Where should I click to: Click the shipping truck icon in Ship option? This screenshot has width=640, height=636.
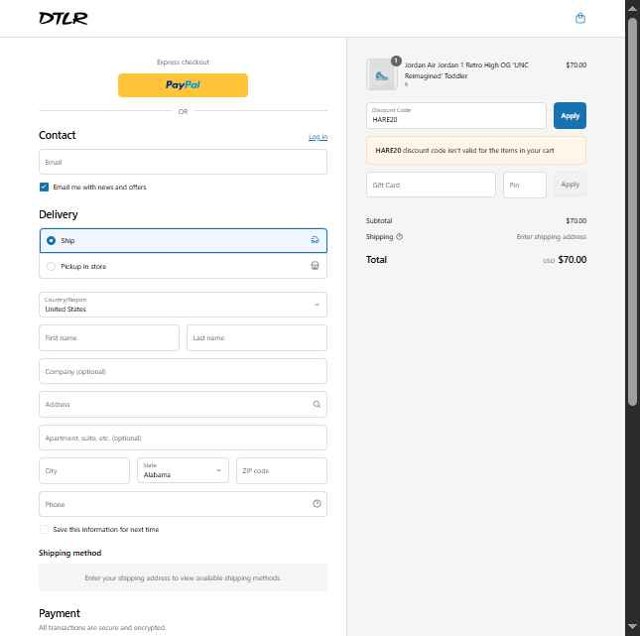315,240
